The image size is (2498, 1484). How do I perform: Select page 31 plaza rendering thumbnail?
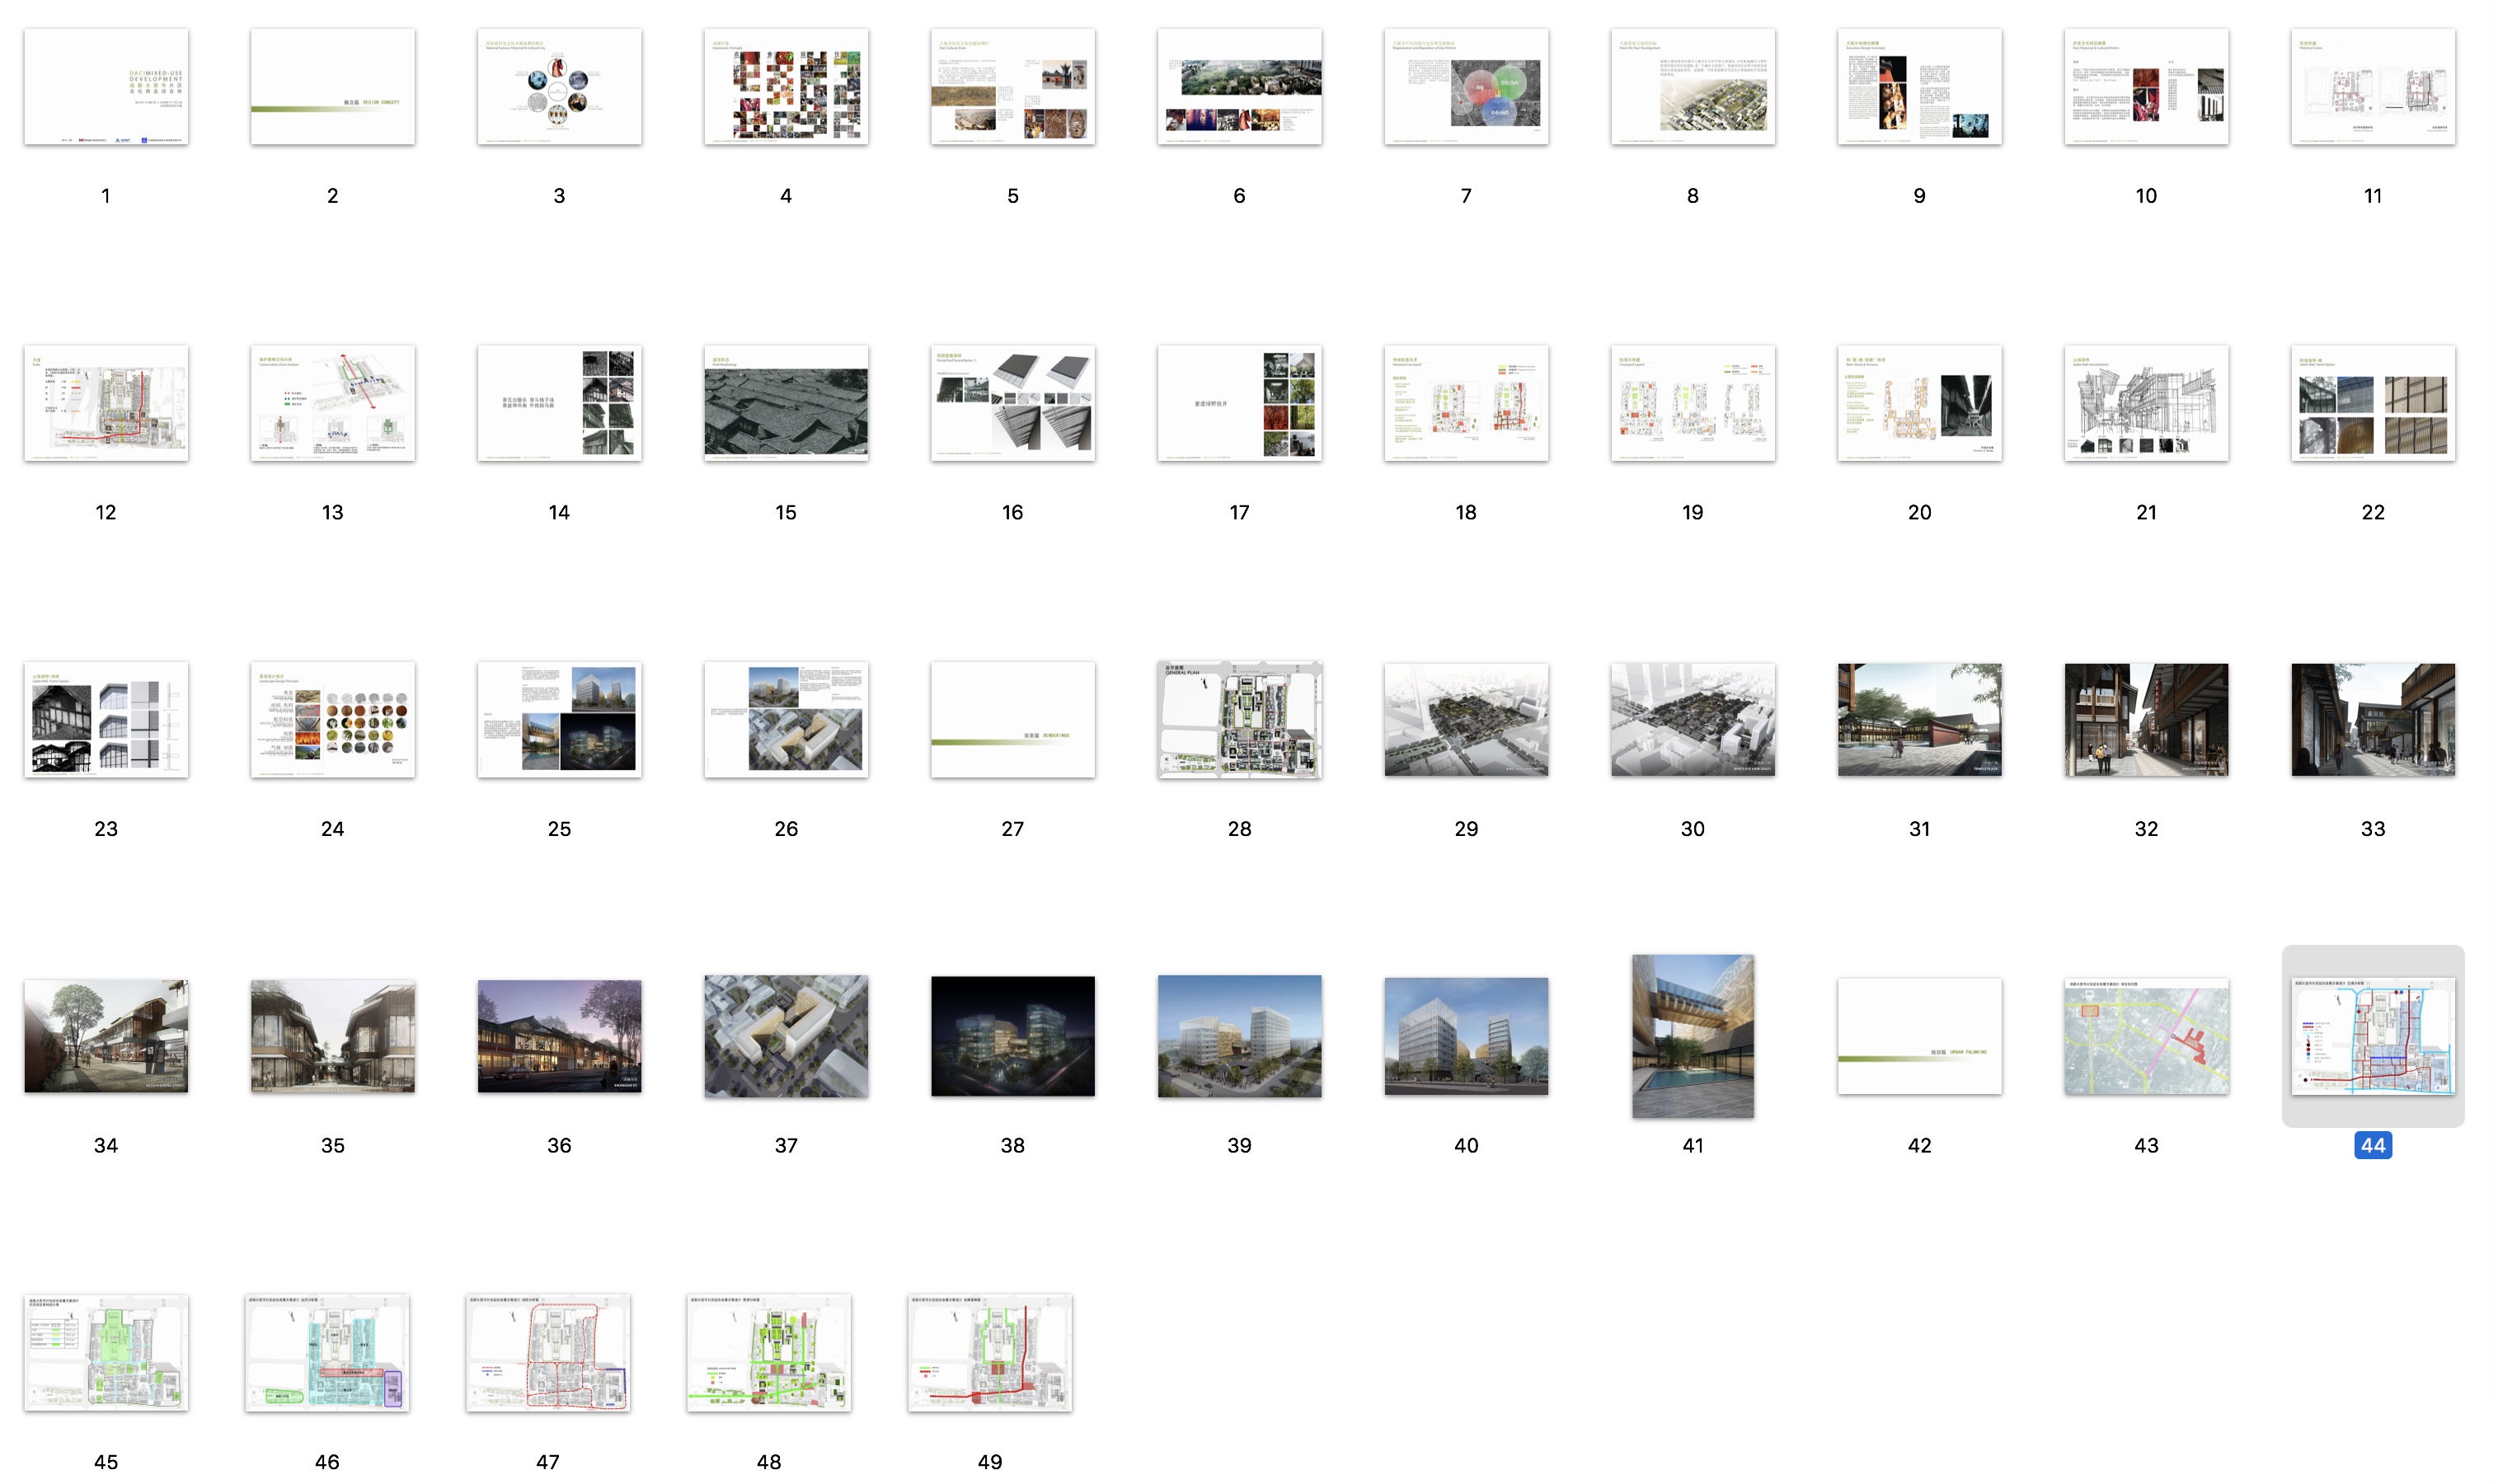point(1920,719)
